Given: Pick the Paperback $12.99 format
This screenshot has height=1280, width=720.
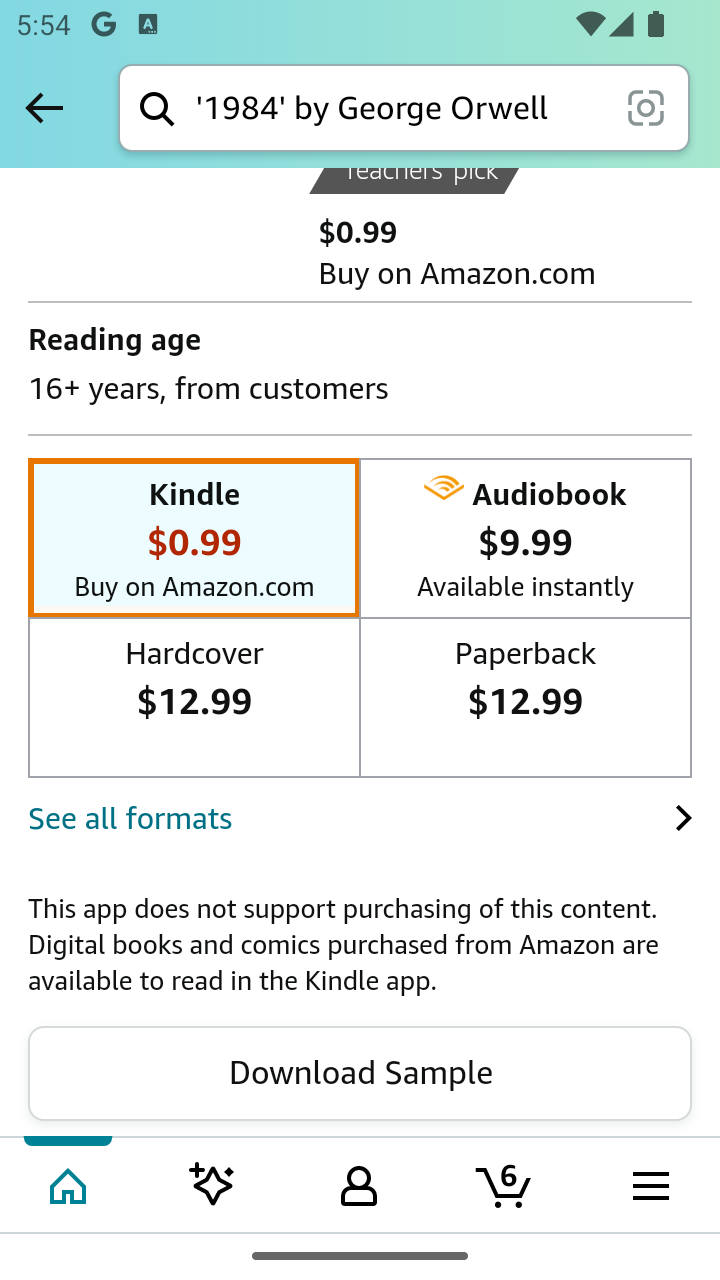Looking at the screenshot, I should [x=525, y=697].
